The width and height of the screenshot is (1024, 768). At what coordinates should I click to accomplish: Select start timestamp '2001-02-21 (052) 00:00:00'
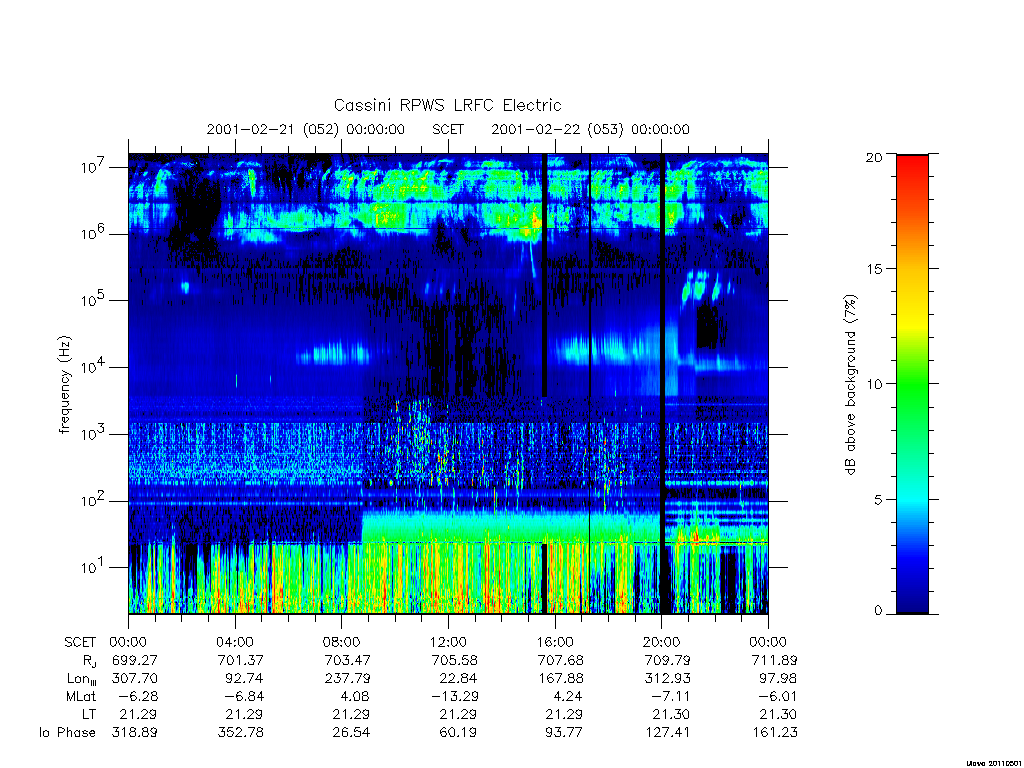point(305,129)
